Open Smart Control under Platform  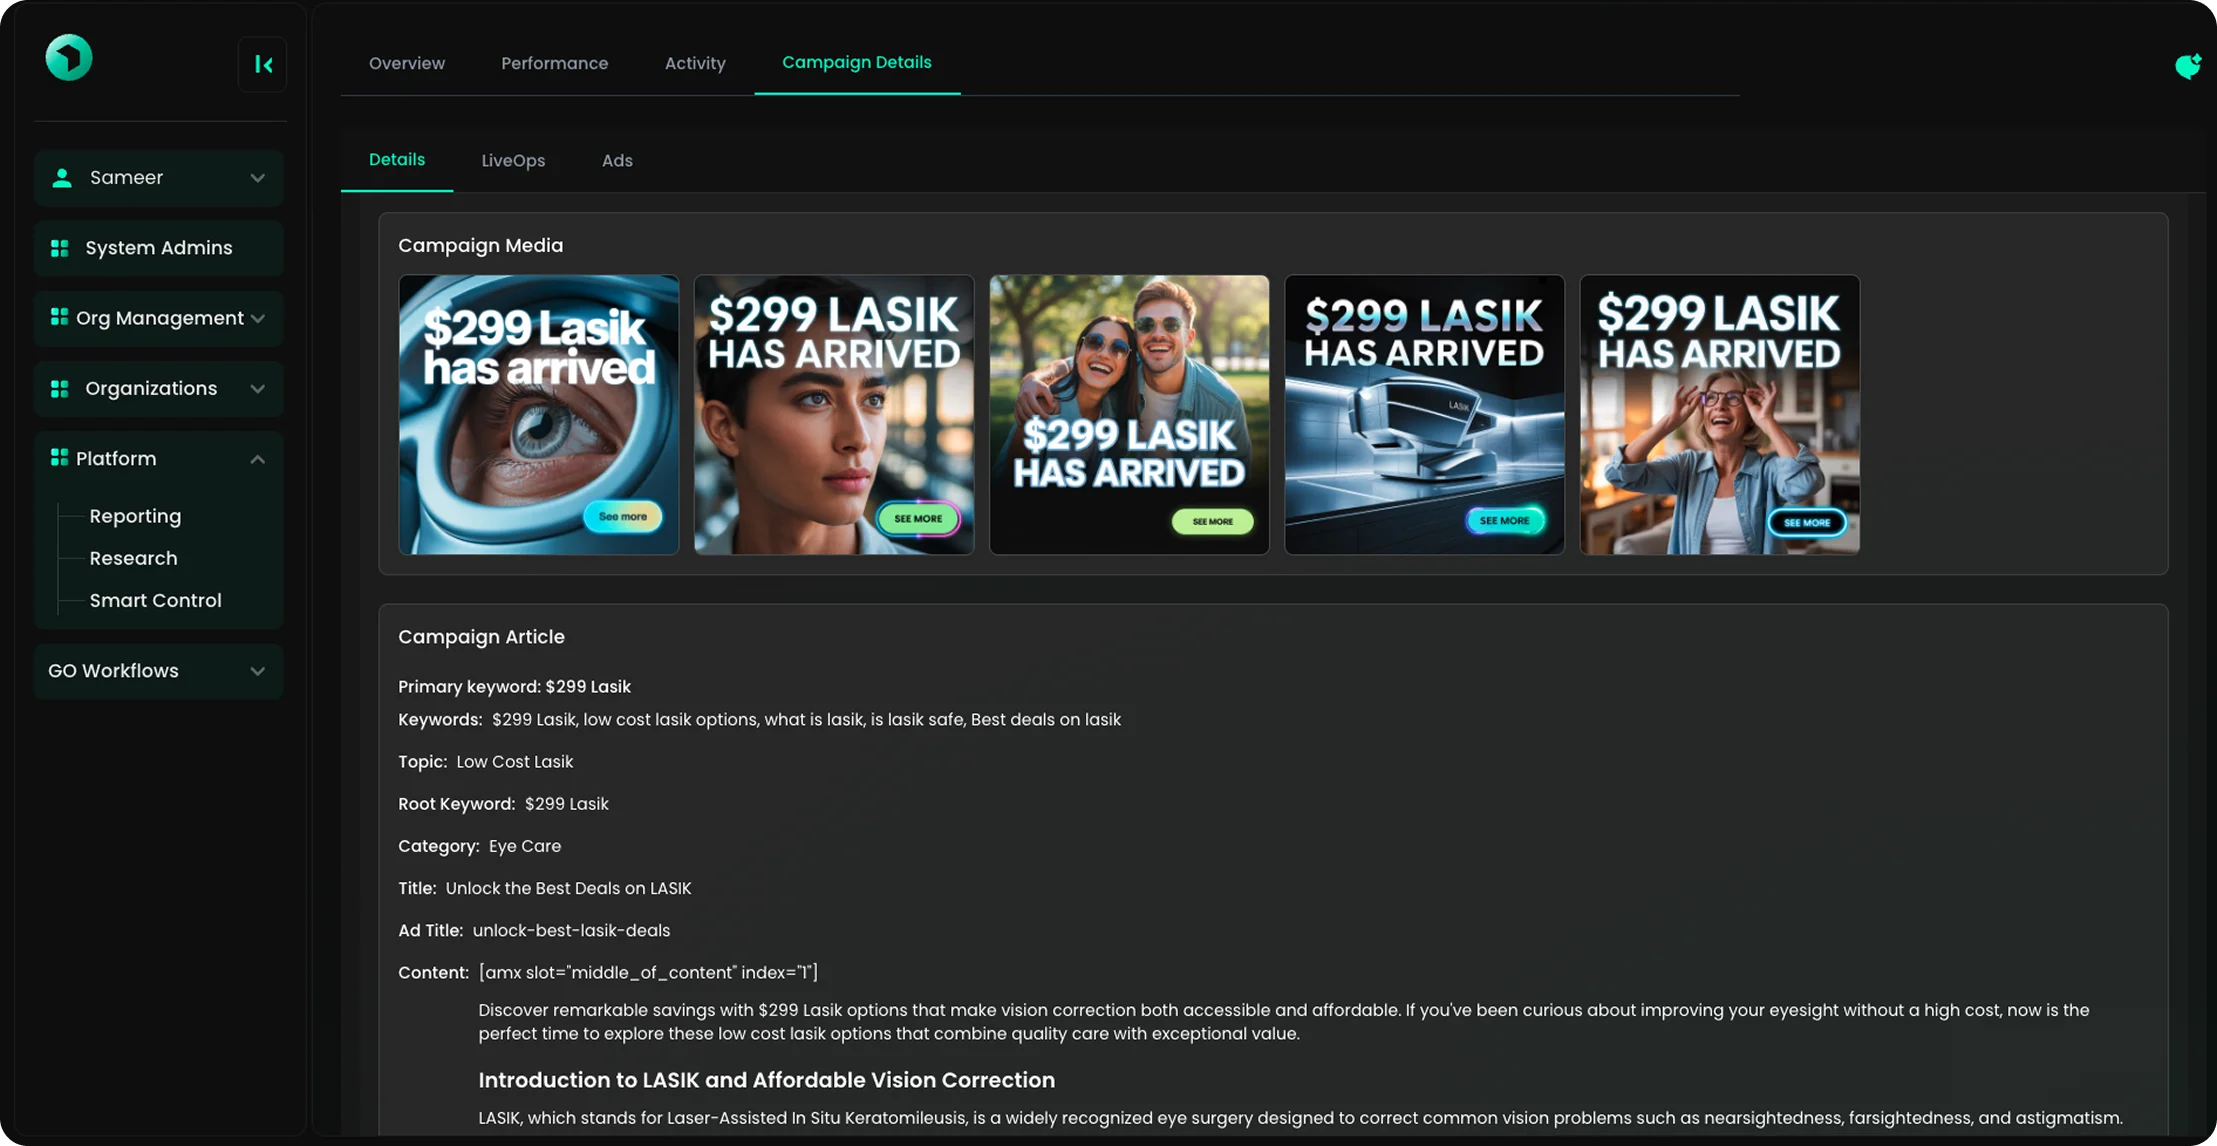point(155,600)
